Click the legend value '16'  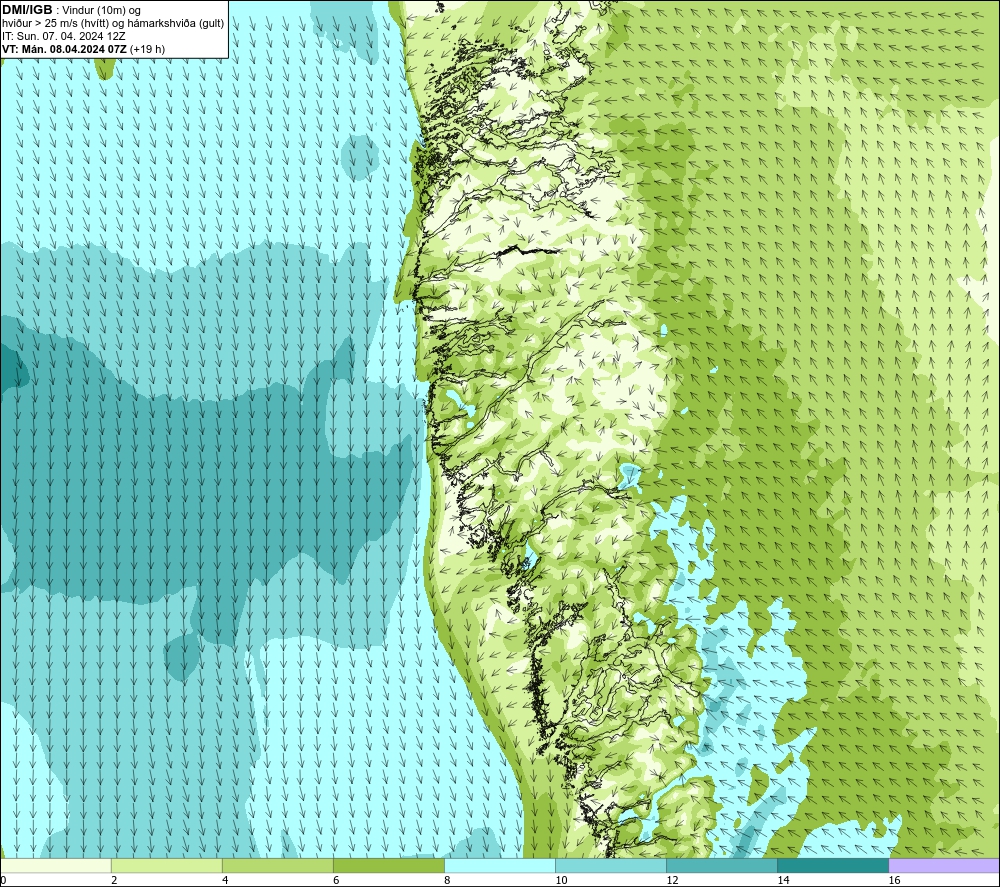point(894,880)
